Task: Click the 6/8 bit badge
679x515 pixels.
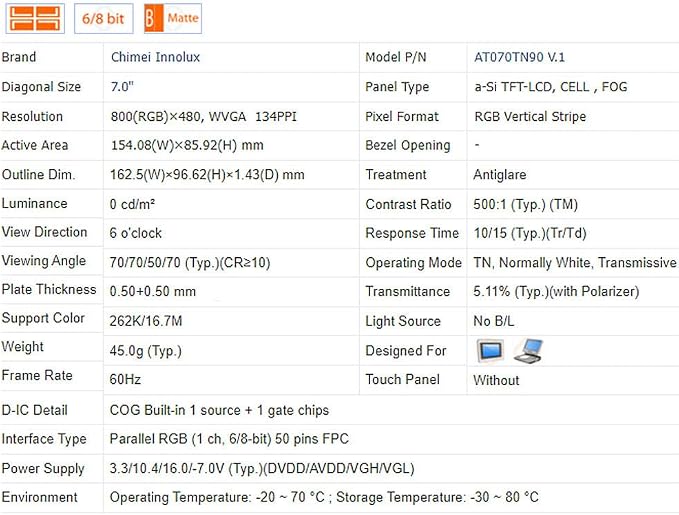Action: tap(103, 19)
